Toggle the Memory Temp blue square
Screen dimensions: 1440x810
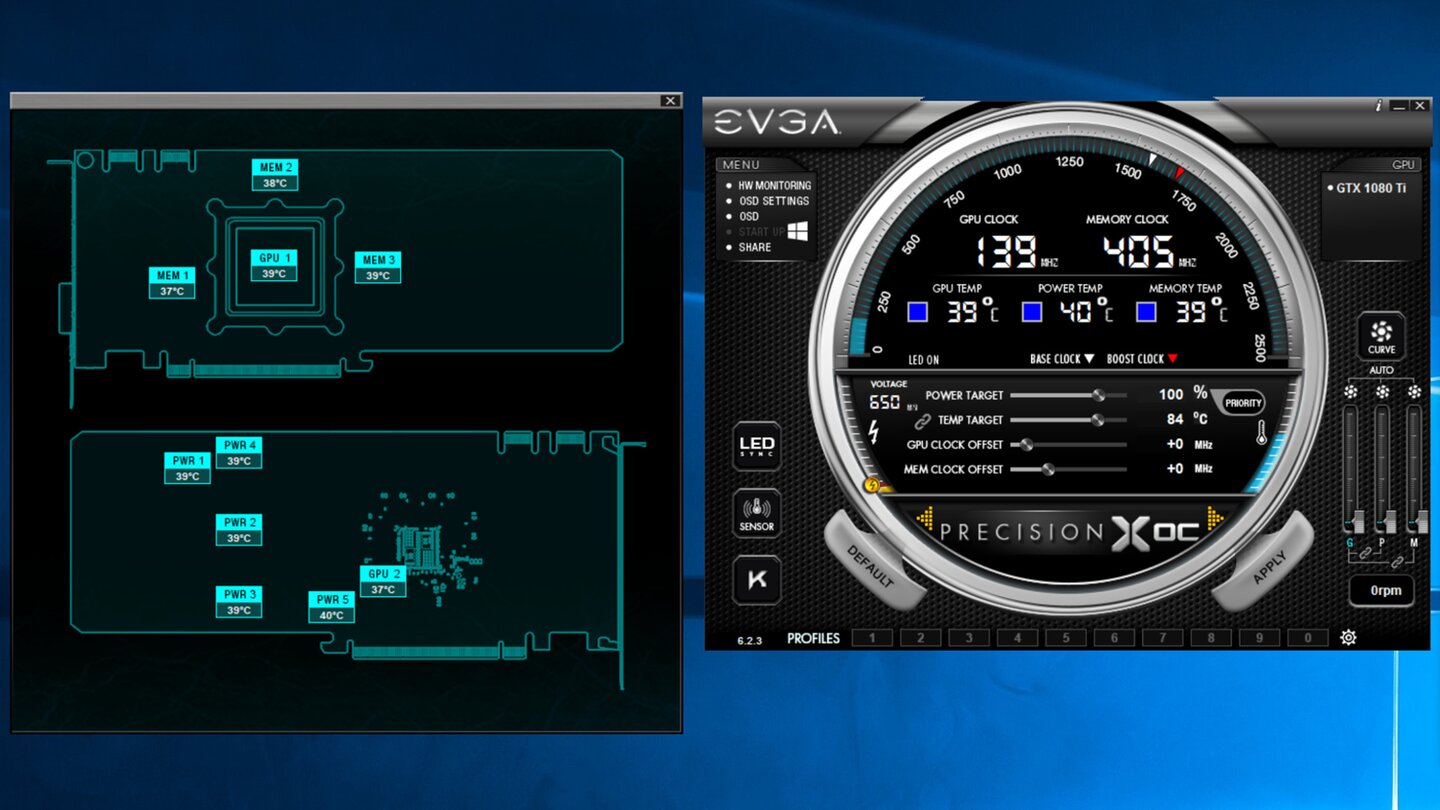pyautogui.click(x=1146, y=312)
